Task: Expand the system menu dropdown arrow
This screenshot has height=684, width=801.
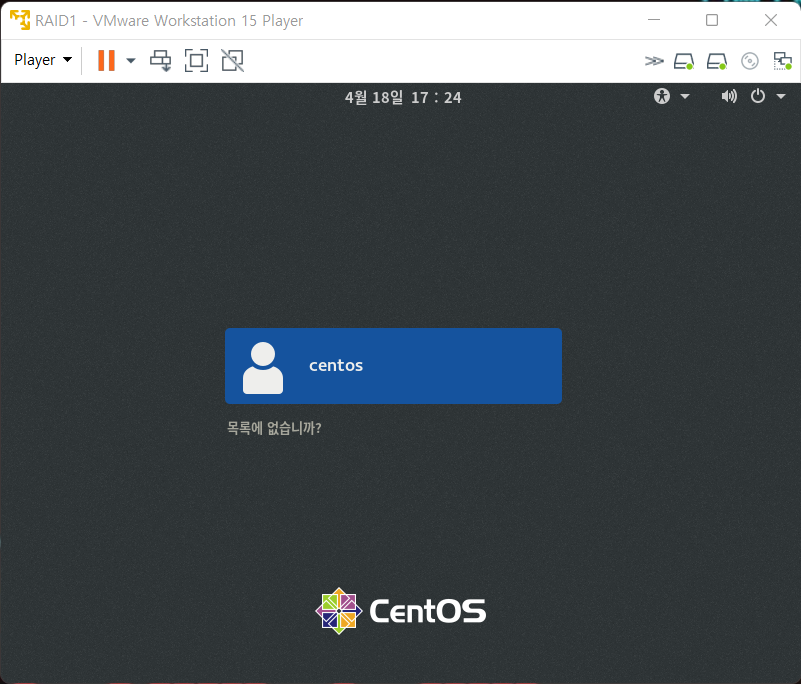Action: coord(781,96)
